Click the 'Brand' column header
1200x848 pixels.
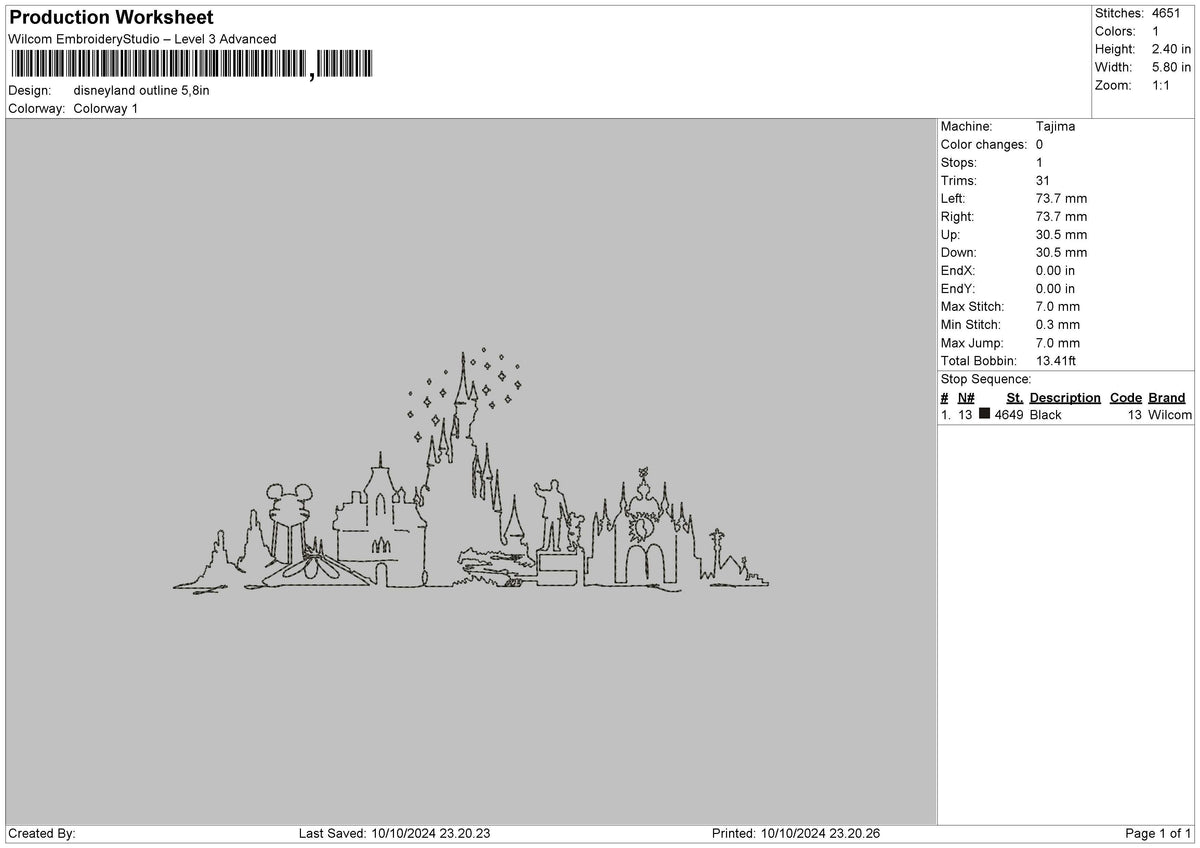[1166, 397]
